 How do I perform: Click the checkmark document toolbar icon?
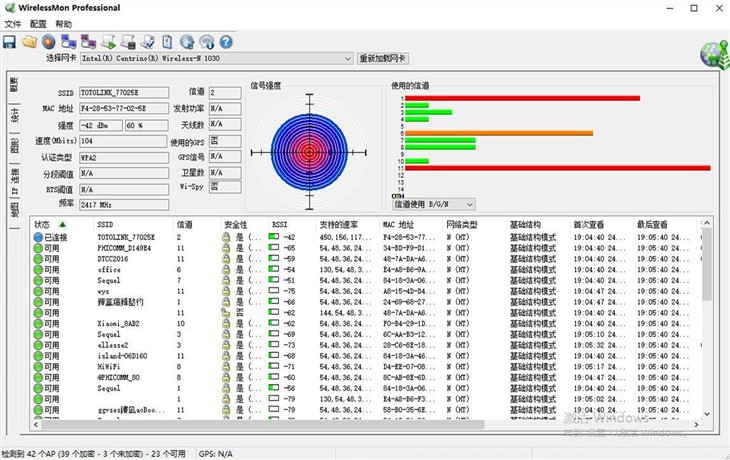click(148, 42)
